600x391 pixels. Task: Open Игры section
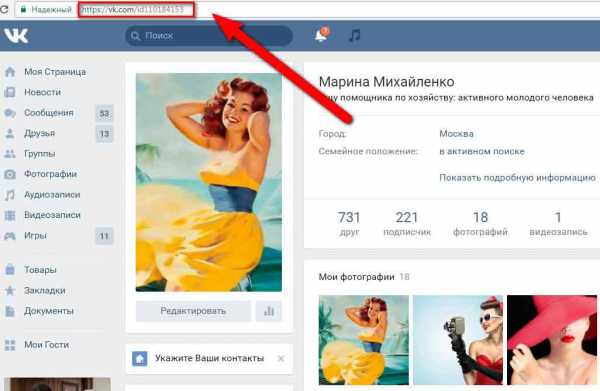(x=35, y=236)
